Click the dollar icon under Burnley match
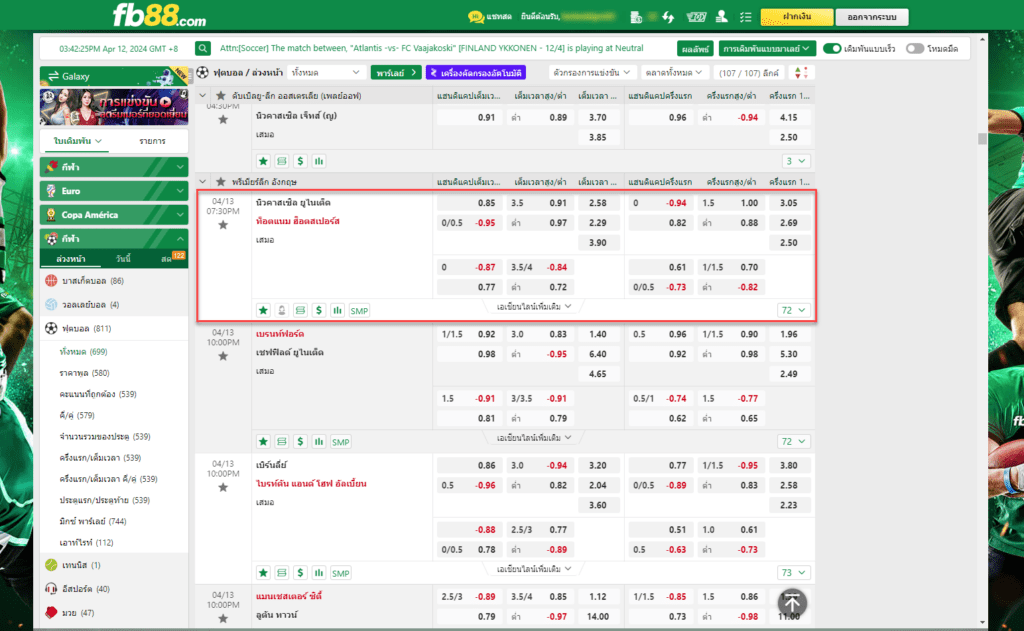Screen dimensions: 1024x631 (x=300, y=573)
